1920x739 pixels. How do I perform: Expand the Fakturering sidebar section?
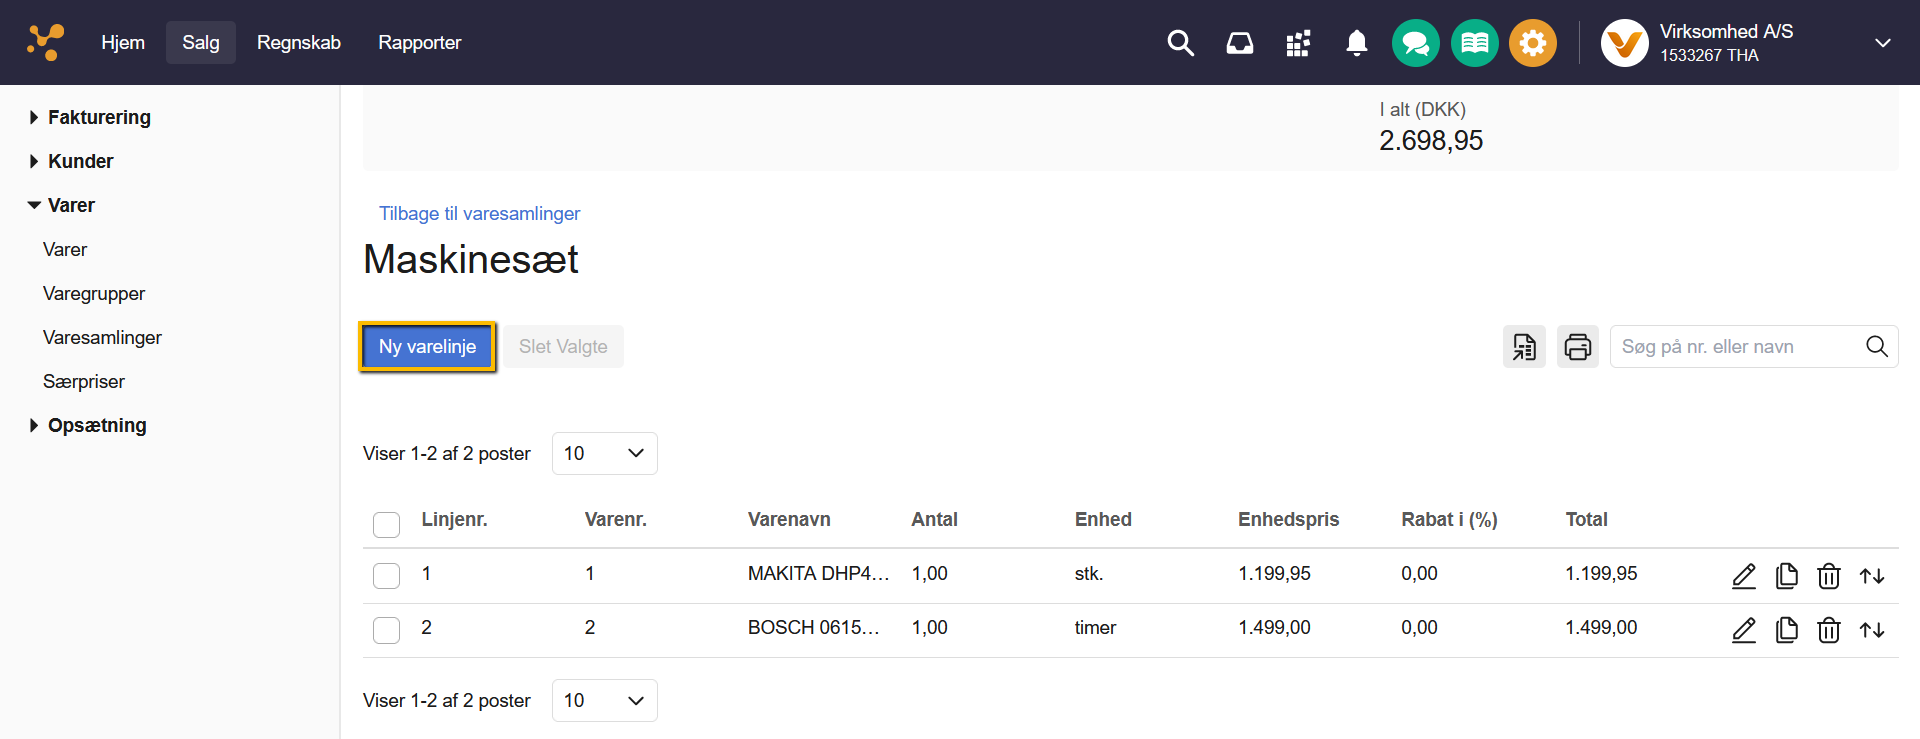pos(98,117)
